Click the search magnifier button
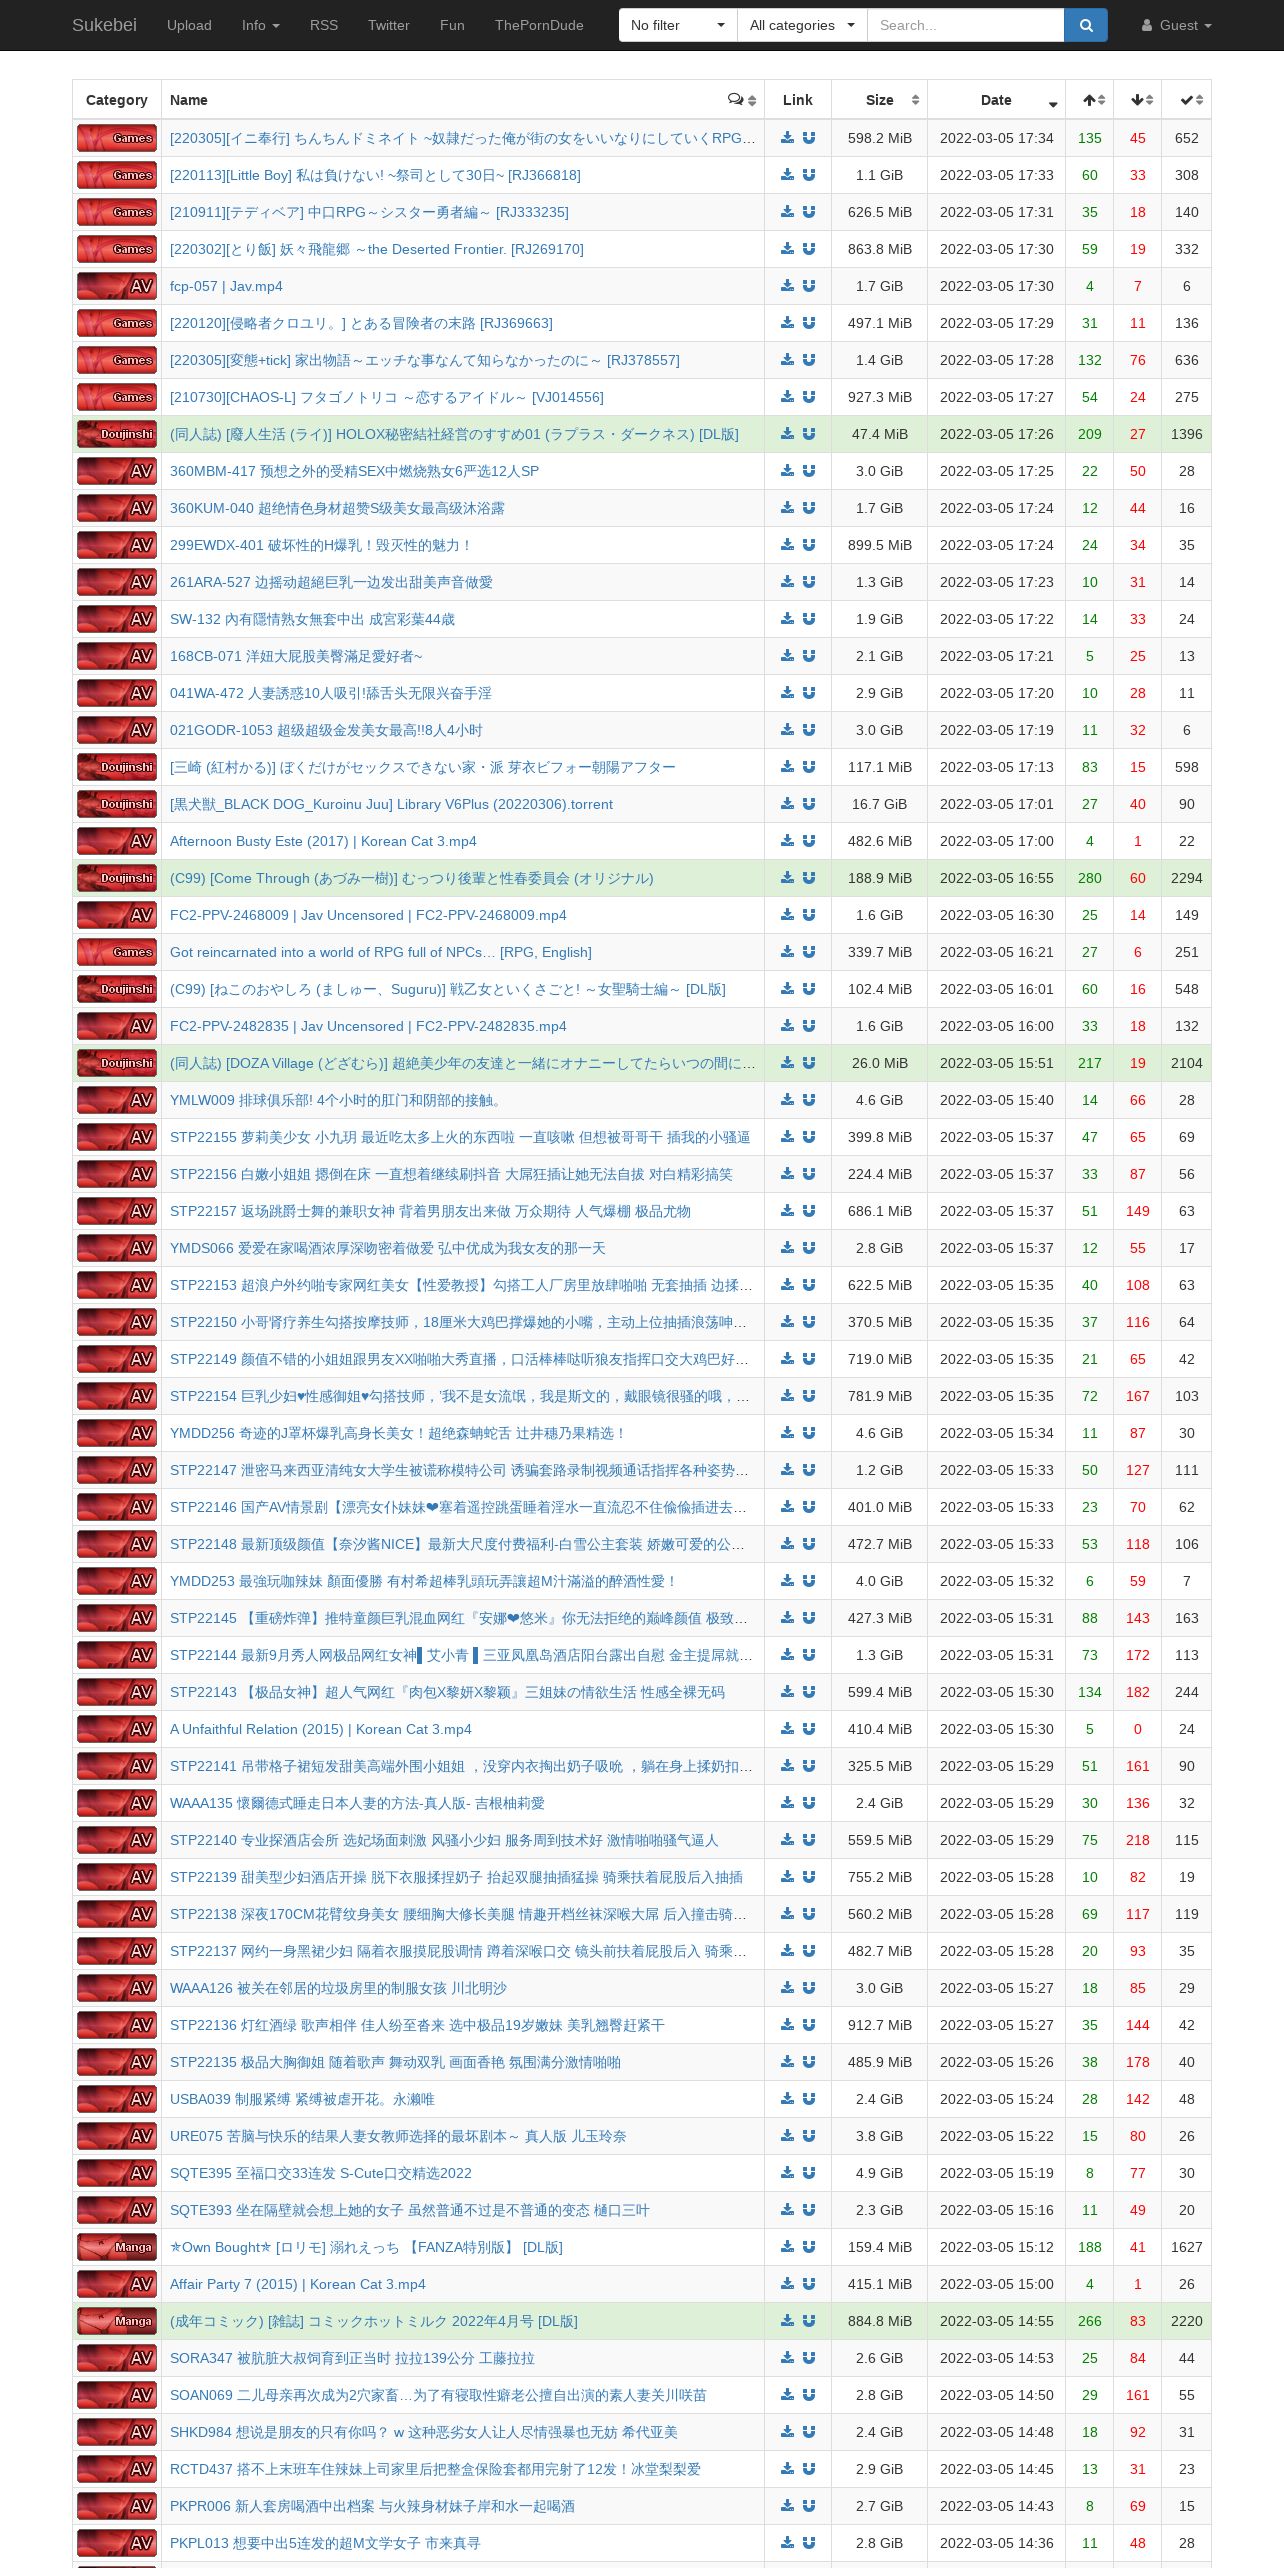 tap(1086, 25)
